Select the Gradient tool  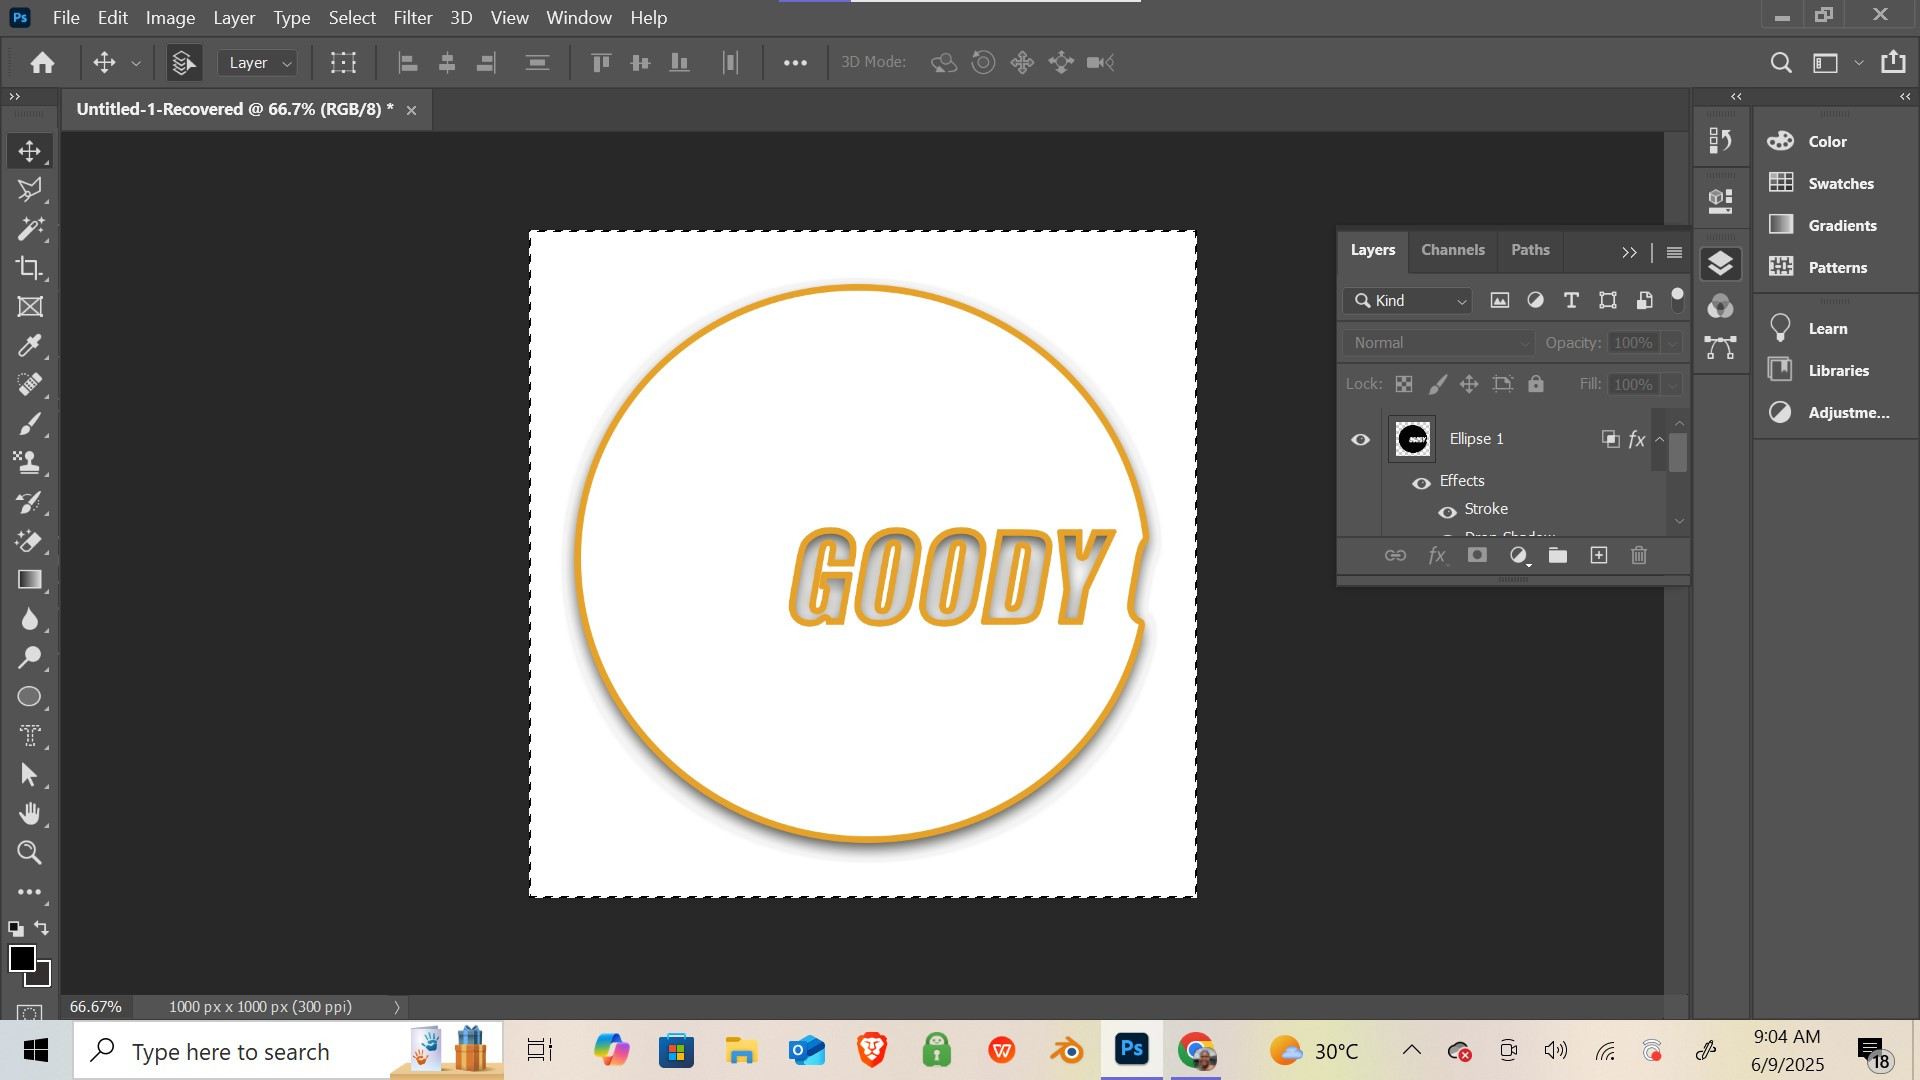29,580
